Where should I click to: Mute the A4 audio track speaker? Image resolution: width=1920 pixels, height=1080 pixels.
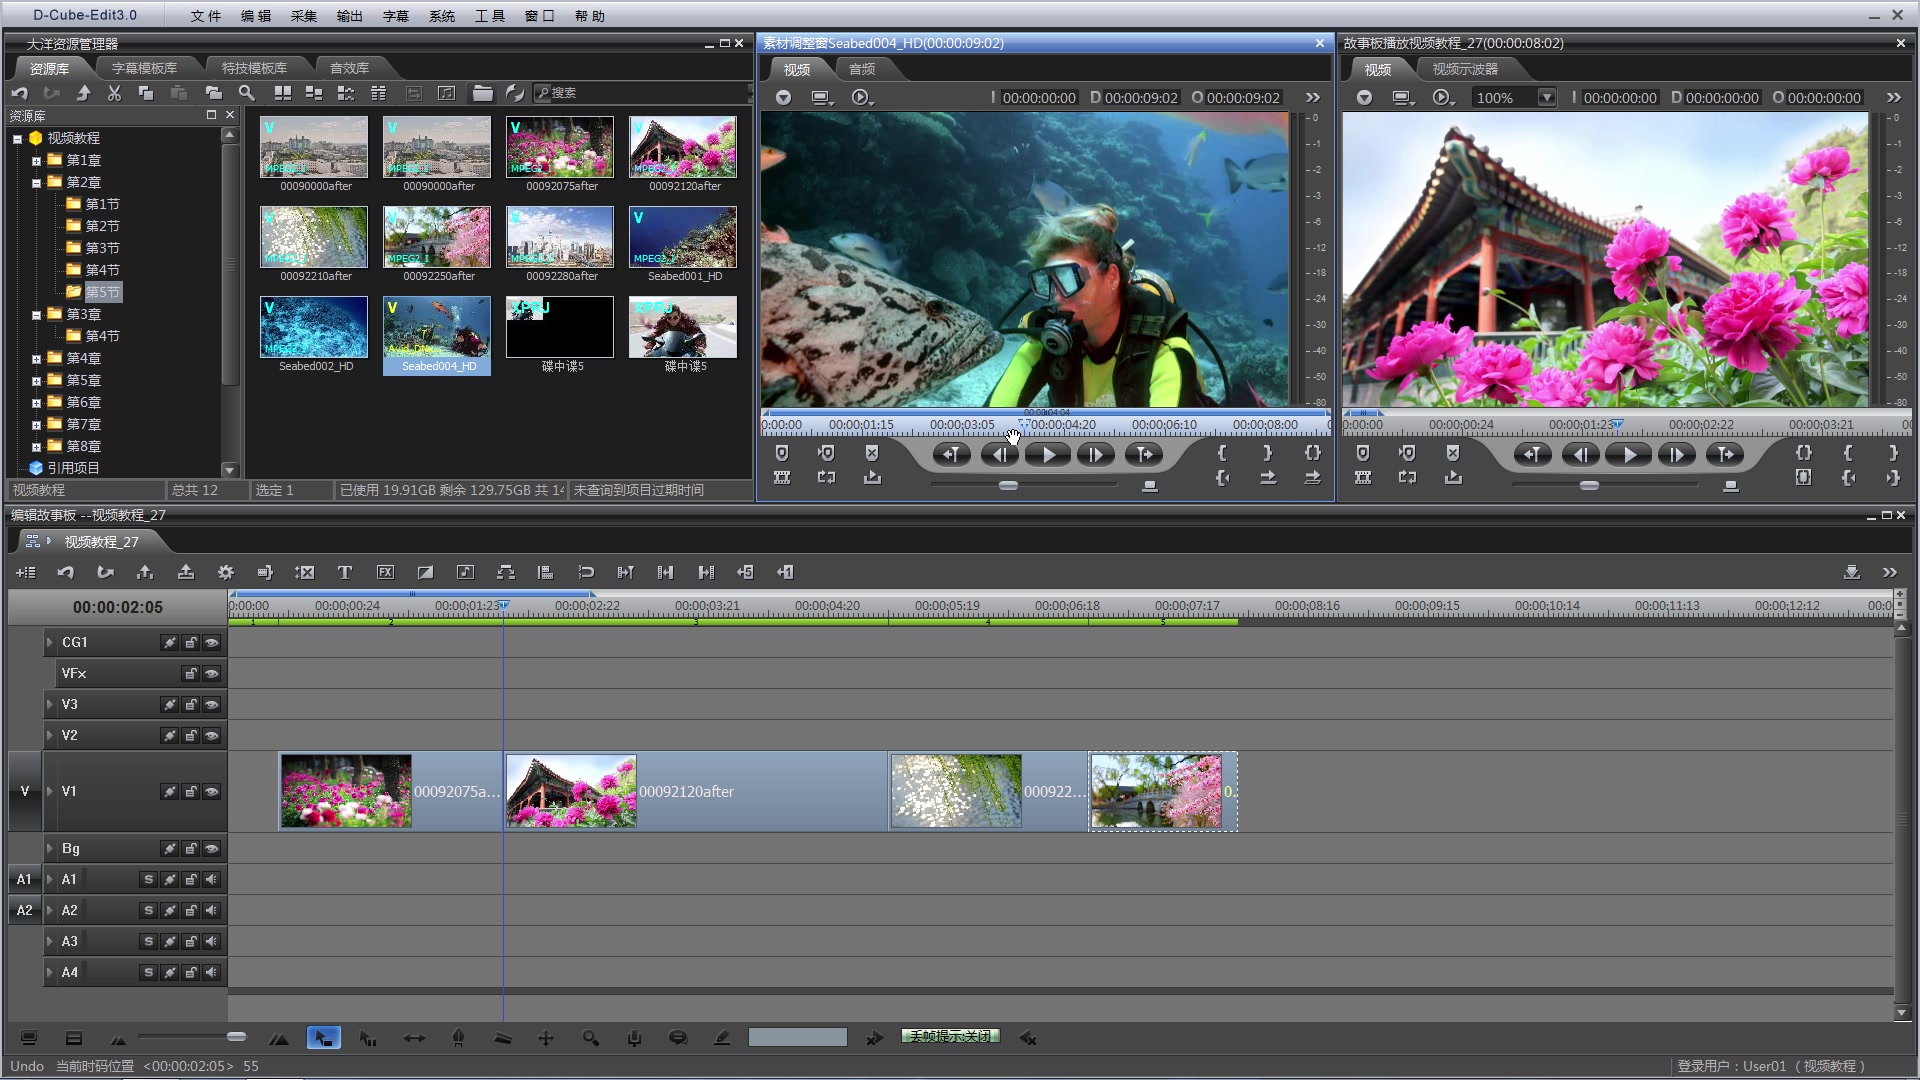click(212, 973)
